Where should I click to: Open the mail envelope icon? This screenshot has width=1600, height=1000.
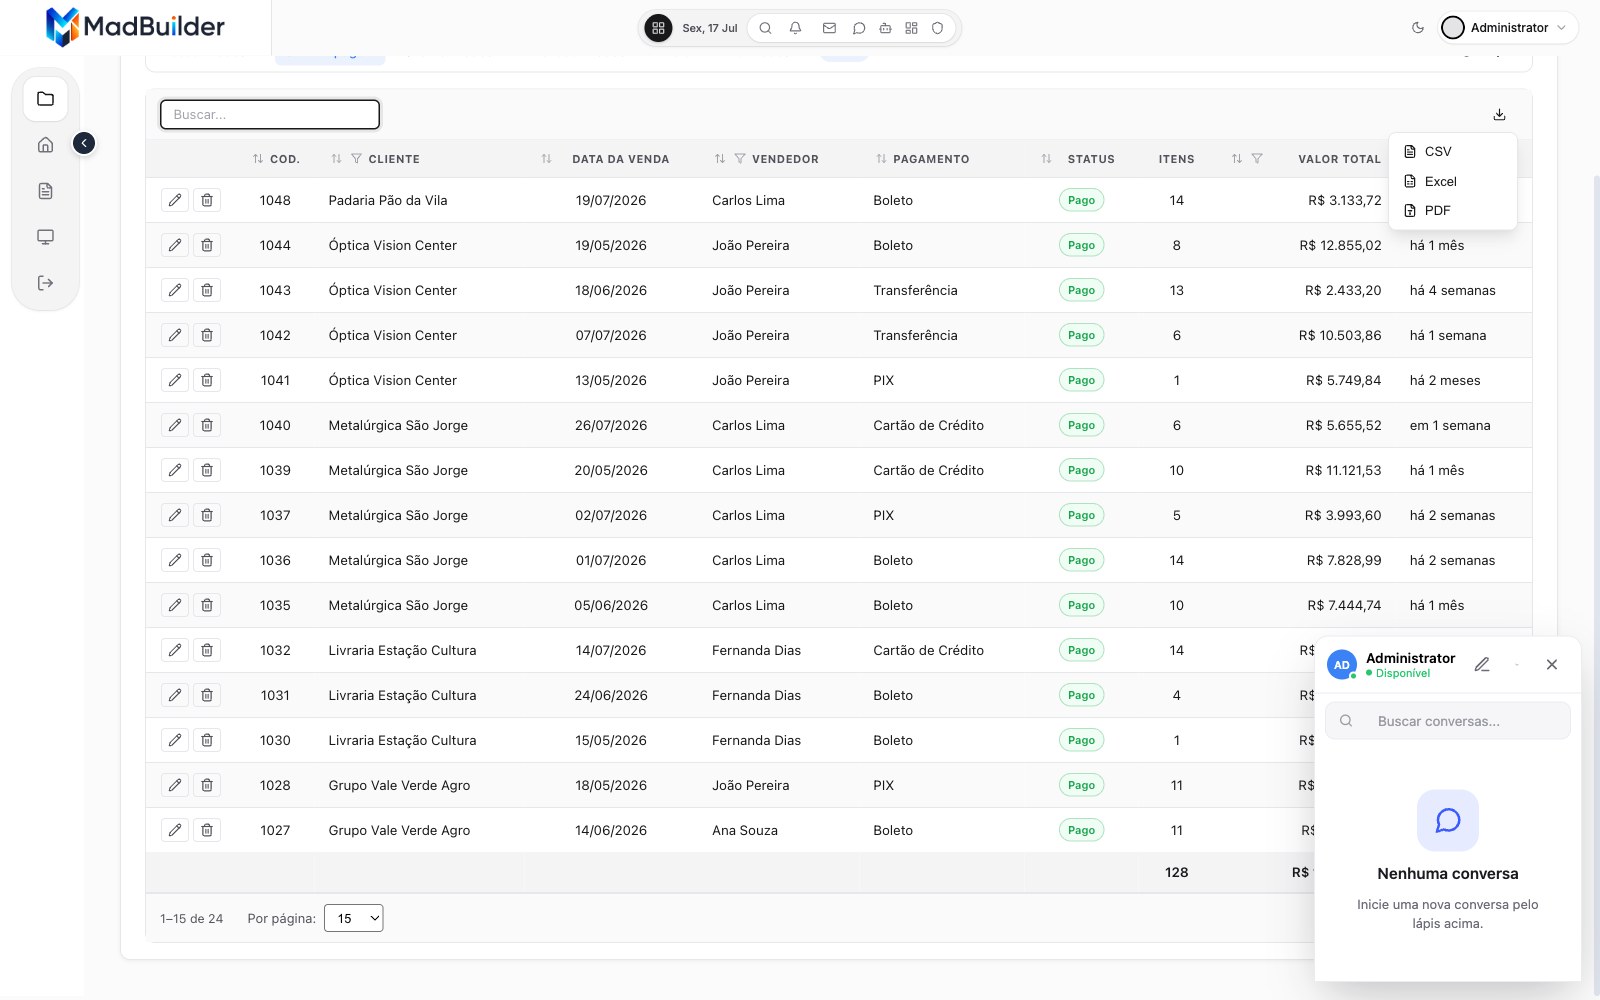tap(829, 28)
